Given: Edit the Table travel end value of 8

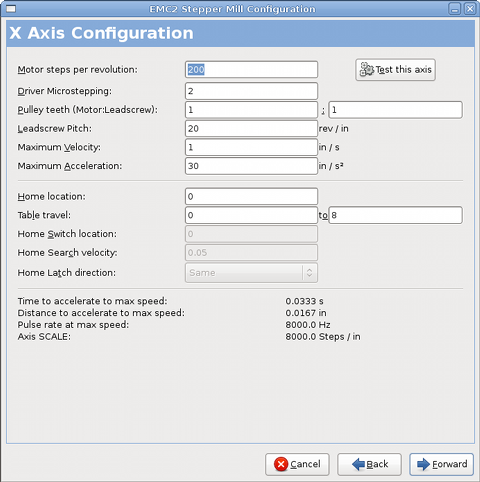Looking at the screenshot, I should pyautogui.click(x=395, y=215).
